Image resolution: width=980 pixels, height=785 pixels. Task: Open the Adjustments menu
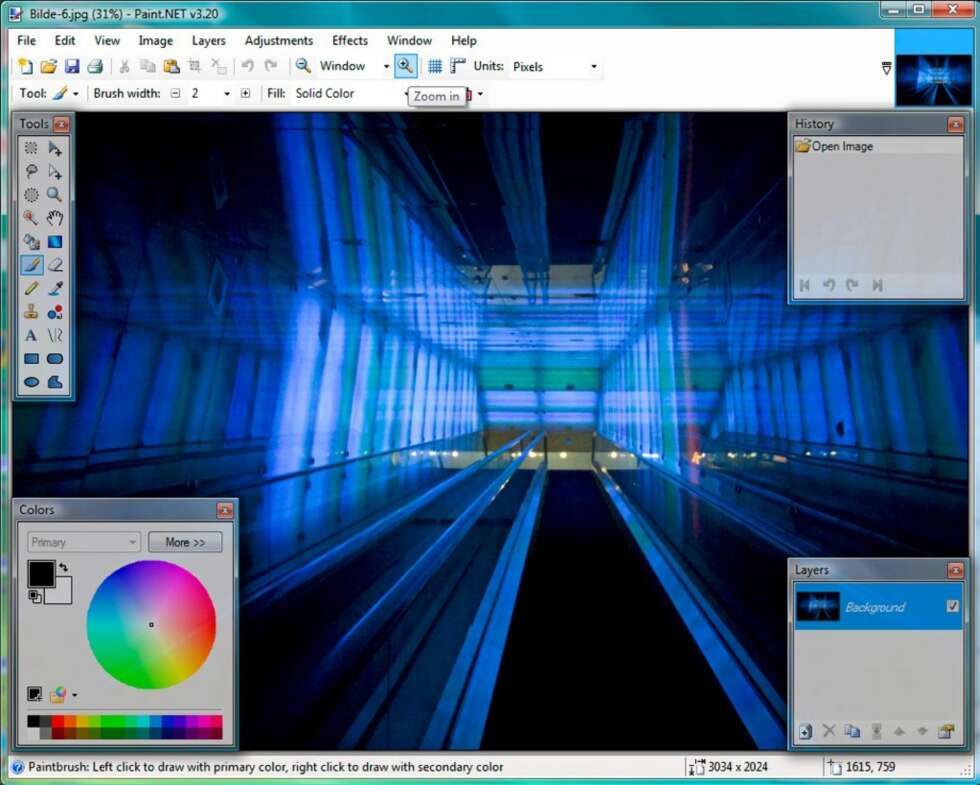point(279,41)
